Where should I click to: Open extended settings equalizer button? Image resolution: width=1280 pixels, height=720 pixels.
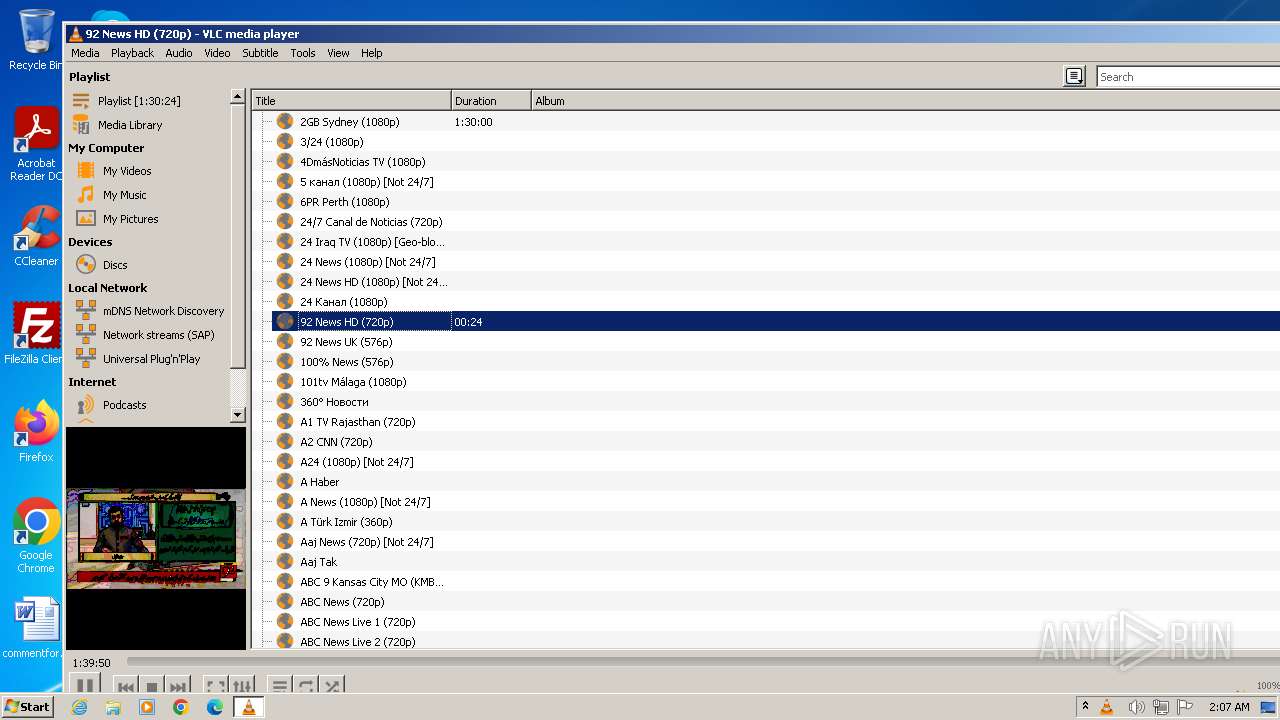[243, 686]
